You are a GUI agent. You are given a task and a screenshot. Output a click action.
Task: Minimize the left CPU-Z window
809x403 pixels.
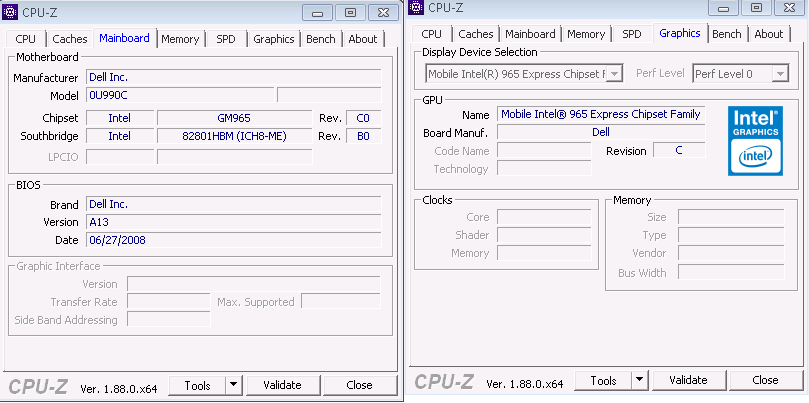click(x=317, y=13)
